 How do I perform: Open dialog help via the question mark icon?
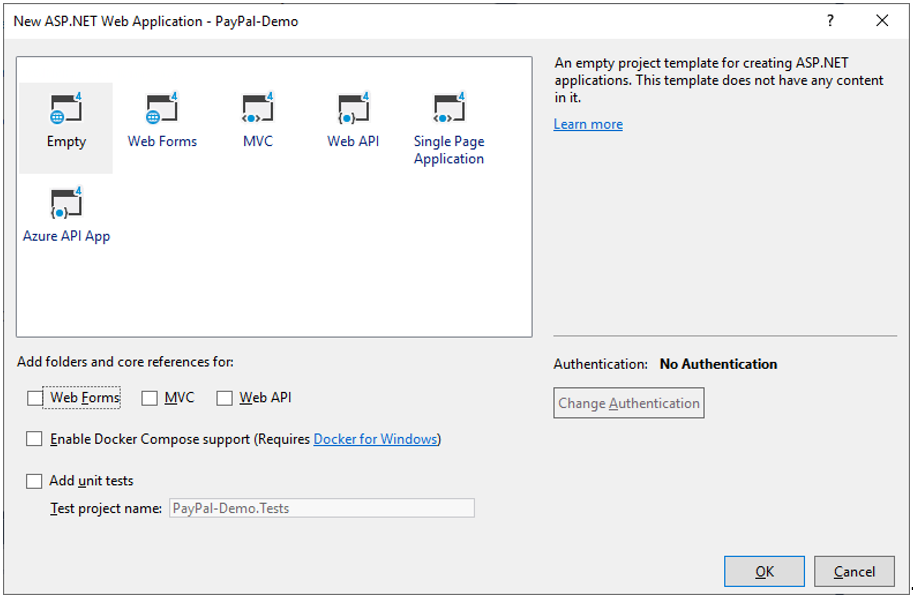(830, 21)
